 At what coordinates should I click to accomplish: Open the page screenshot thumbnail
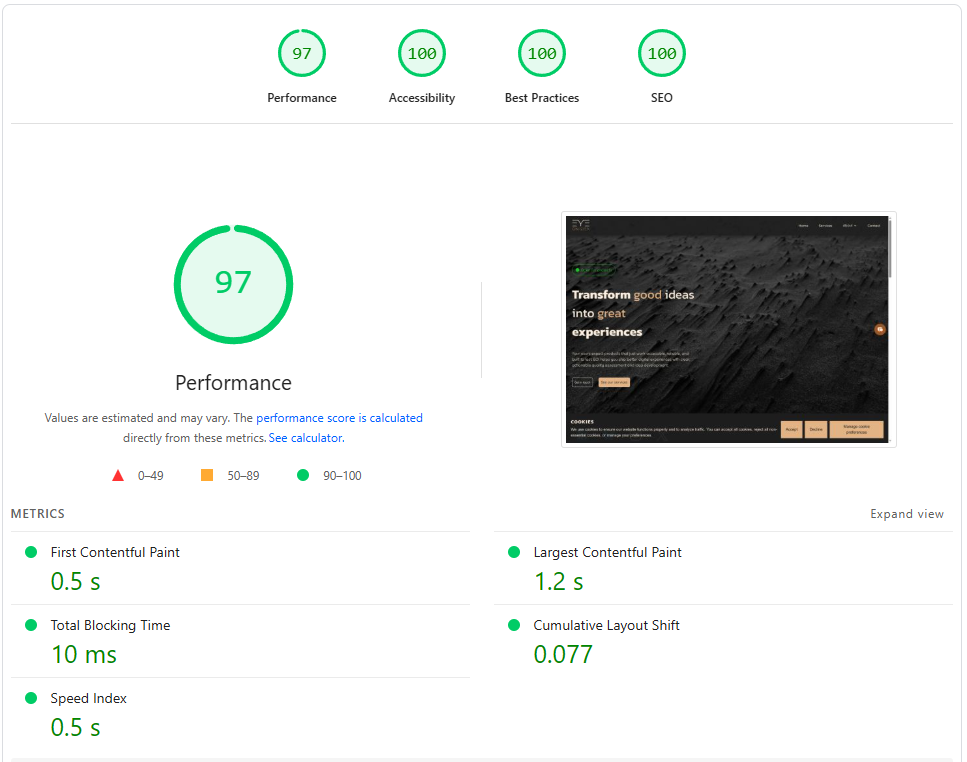(x=728, y=329)
